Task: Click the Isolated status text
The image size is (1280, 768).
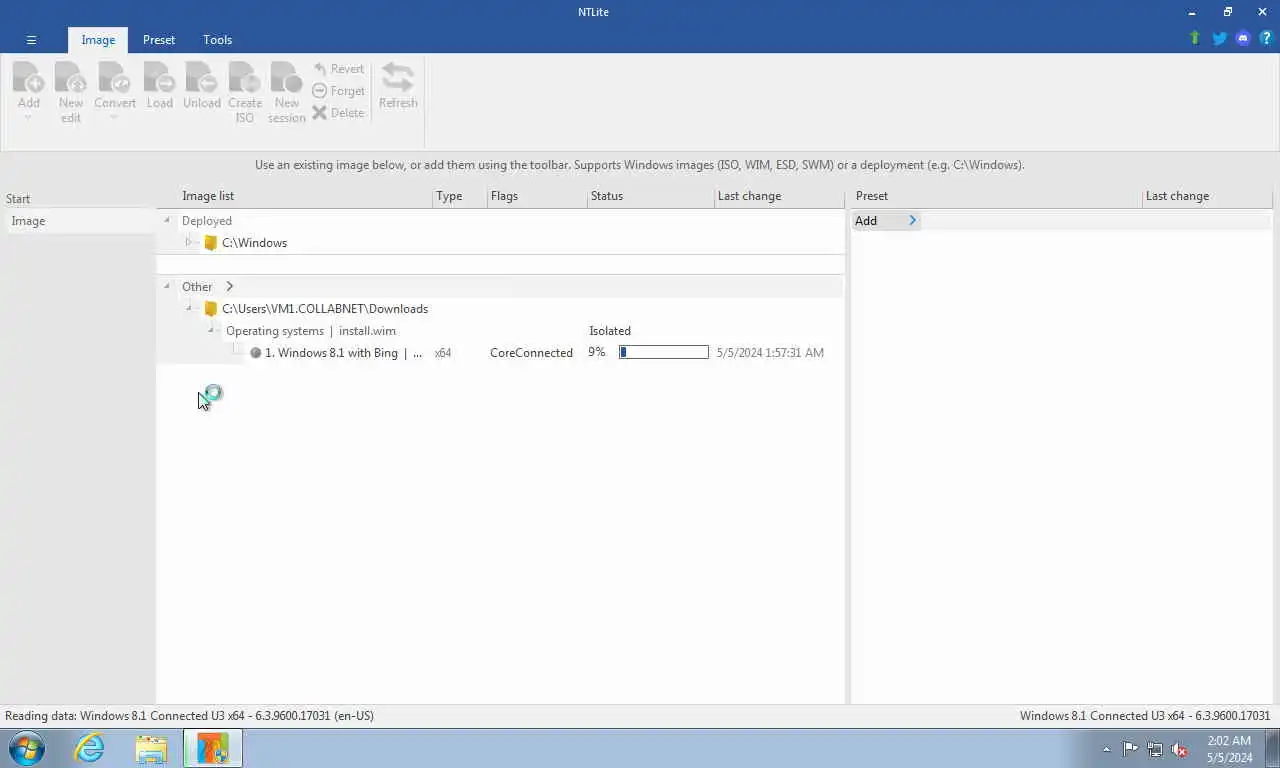Action: tap(610, 331)
